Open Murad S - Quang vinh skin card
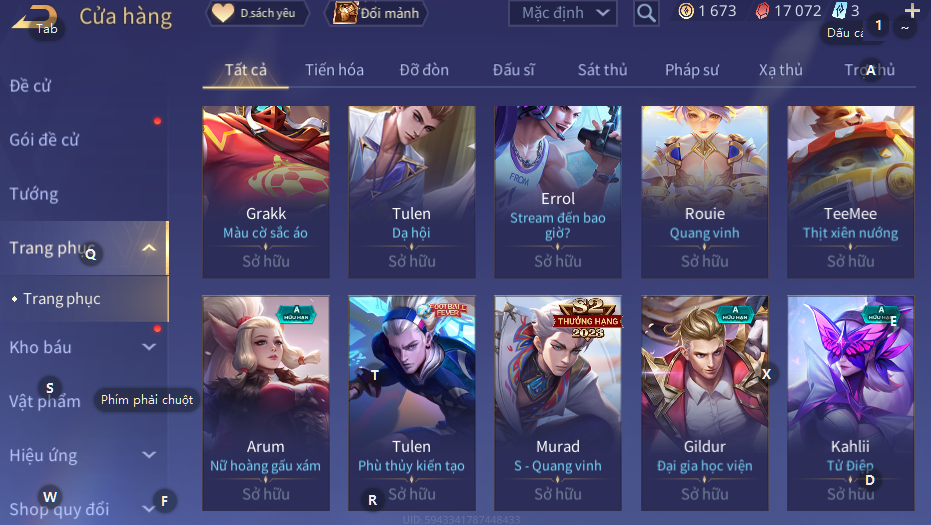Screen dimensions: 931x525 click(558, 403)
